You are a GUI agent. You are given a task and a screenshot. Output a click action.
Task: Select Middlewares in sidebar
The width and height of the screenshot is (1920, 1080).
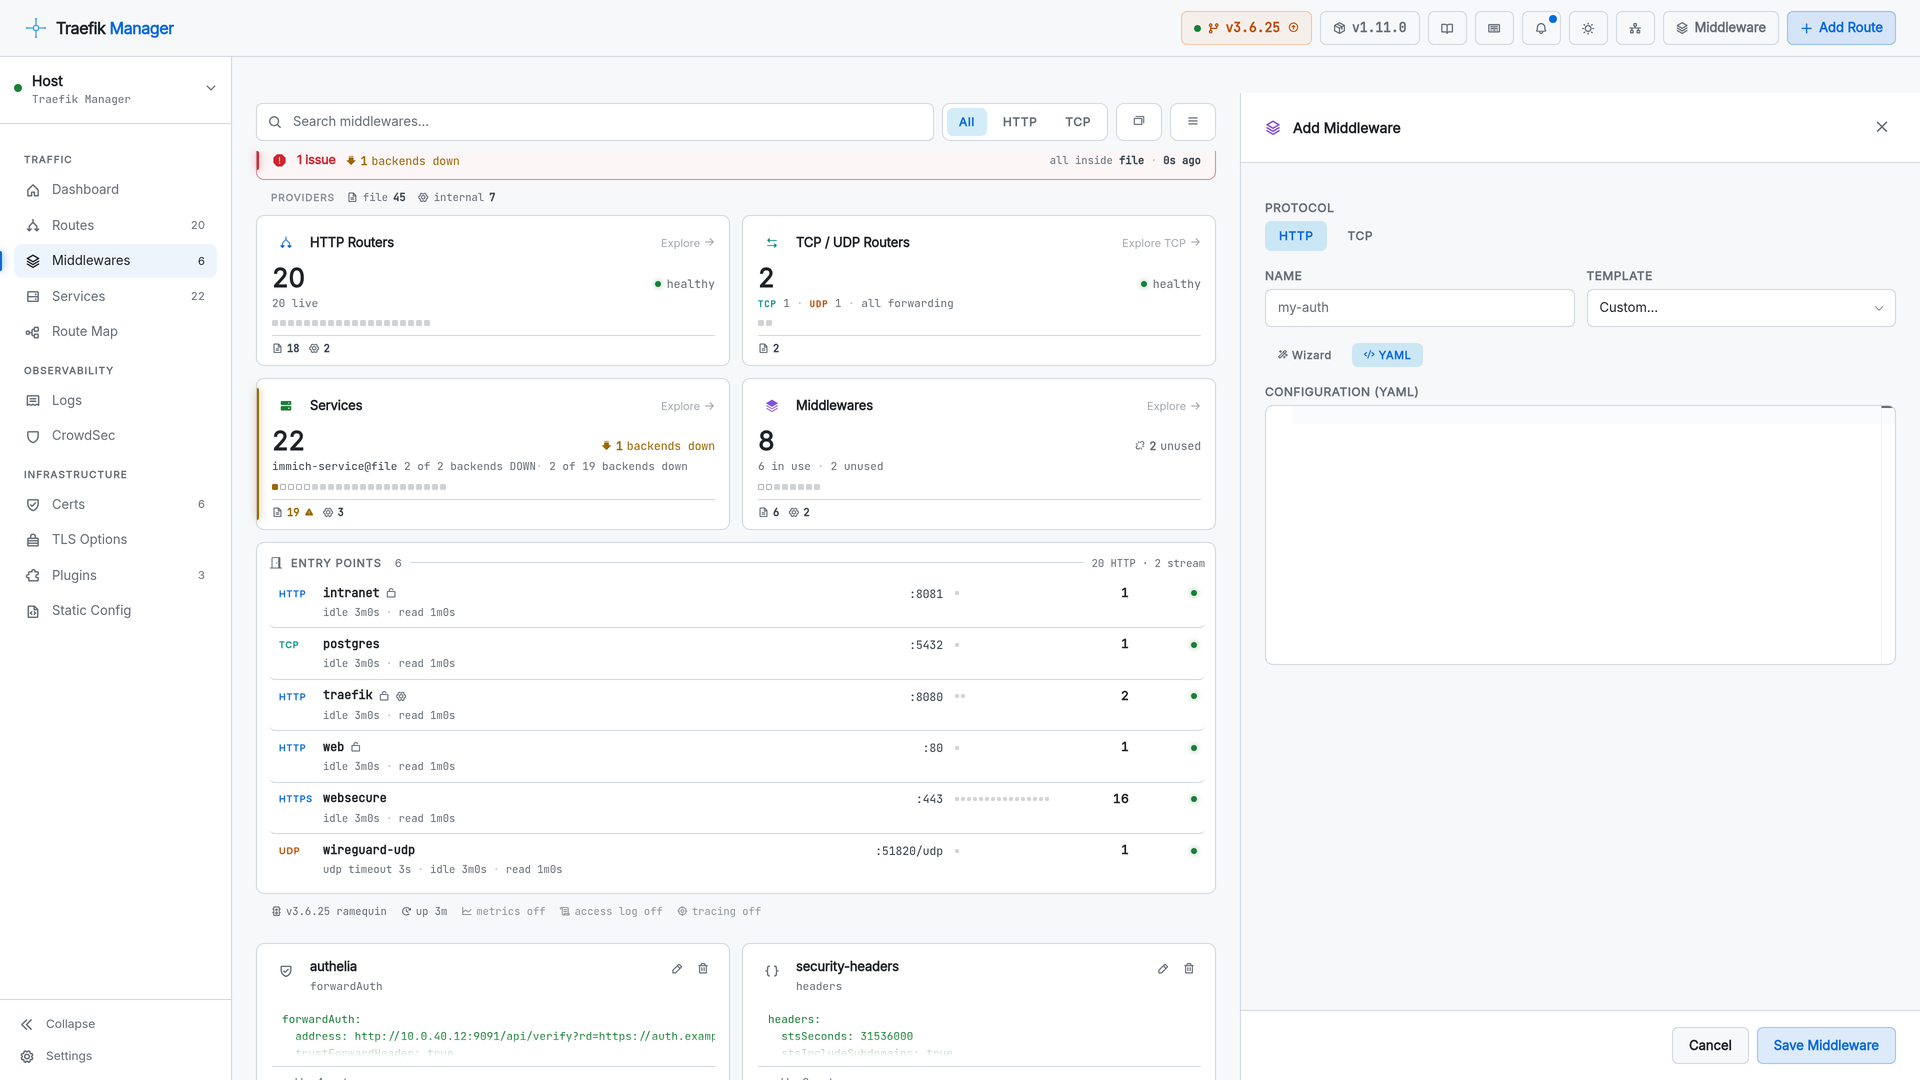pos(115,261)
